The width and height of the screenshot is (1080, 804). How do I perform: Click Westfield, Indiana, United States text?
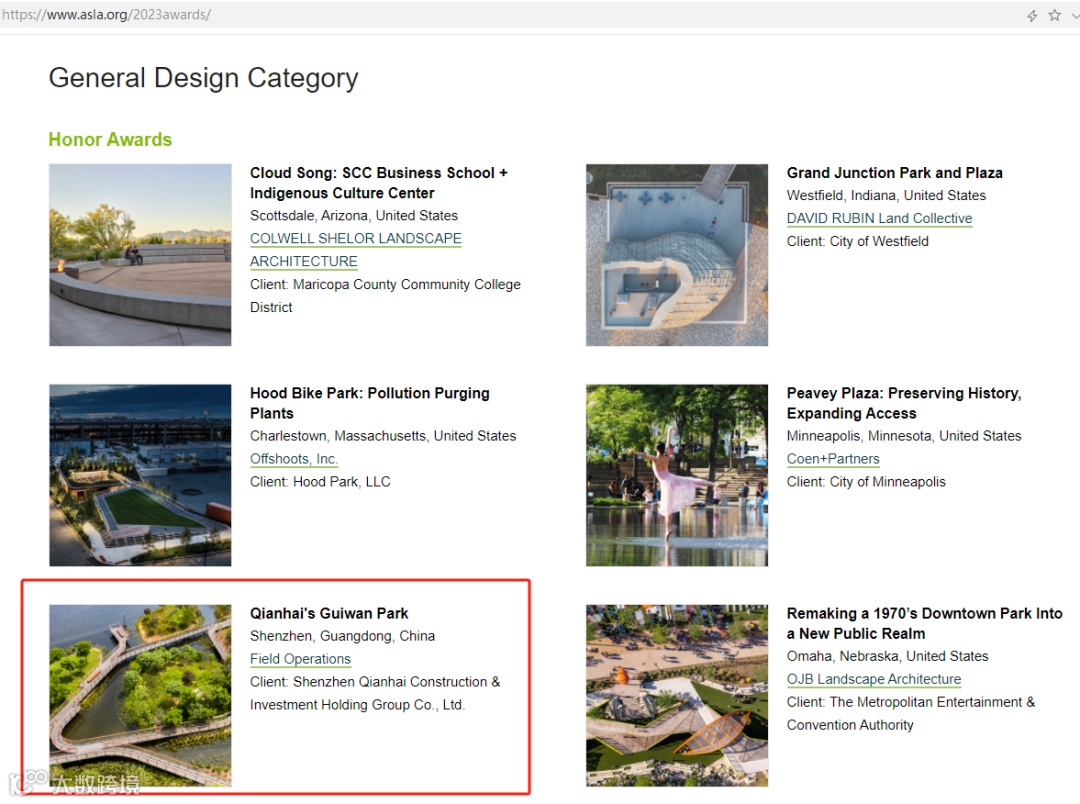[x=886, y=196]
